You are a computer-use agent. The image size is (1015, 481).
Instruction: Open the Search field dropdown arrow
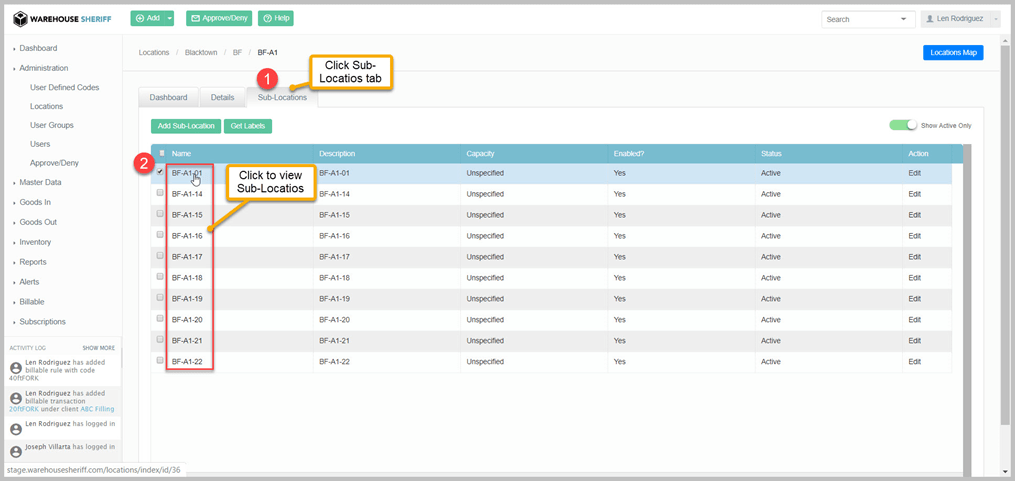point(904,19)
